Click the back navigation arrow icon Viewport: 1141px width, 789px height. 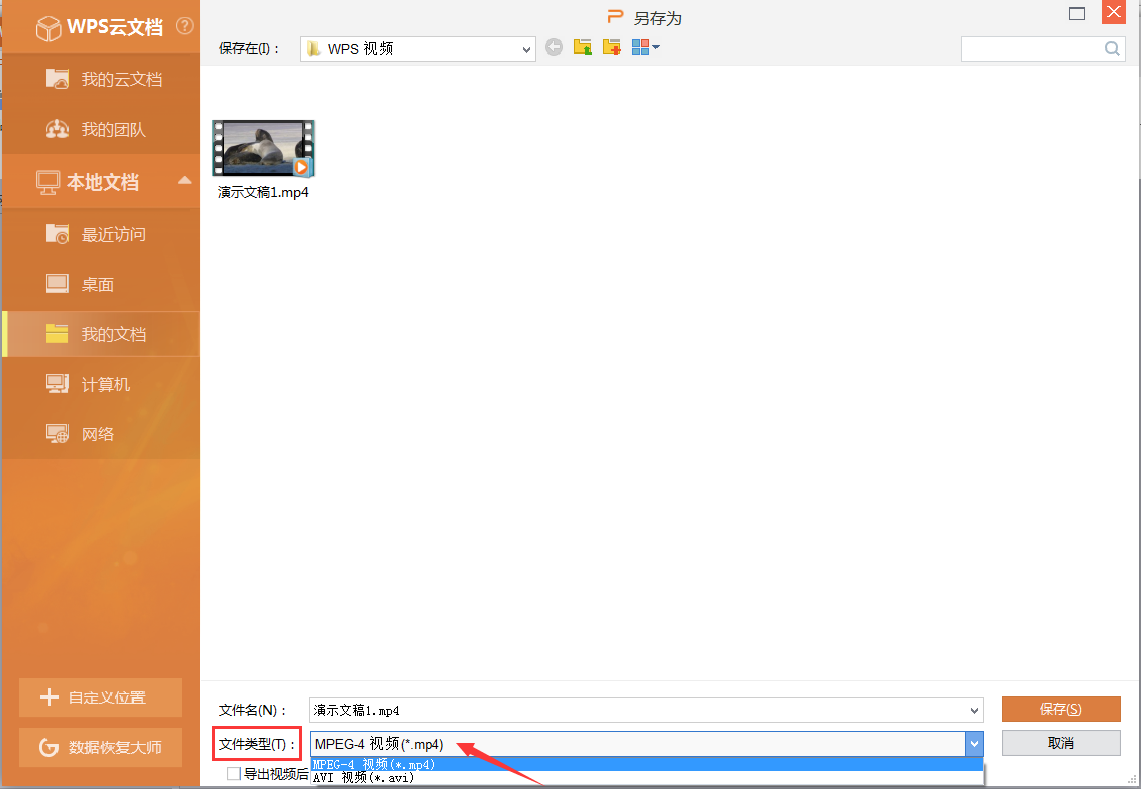click(554, 47)
